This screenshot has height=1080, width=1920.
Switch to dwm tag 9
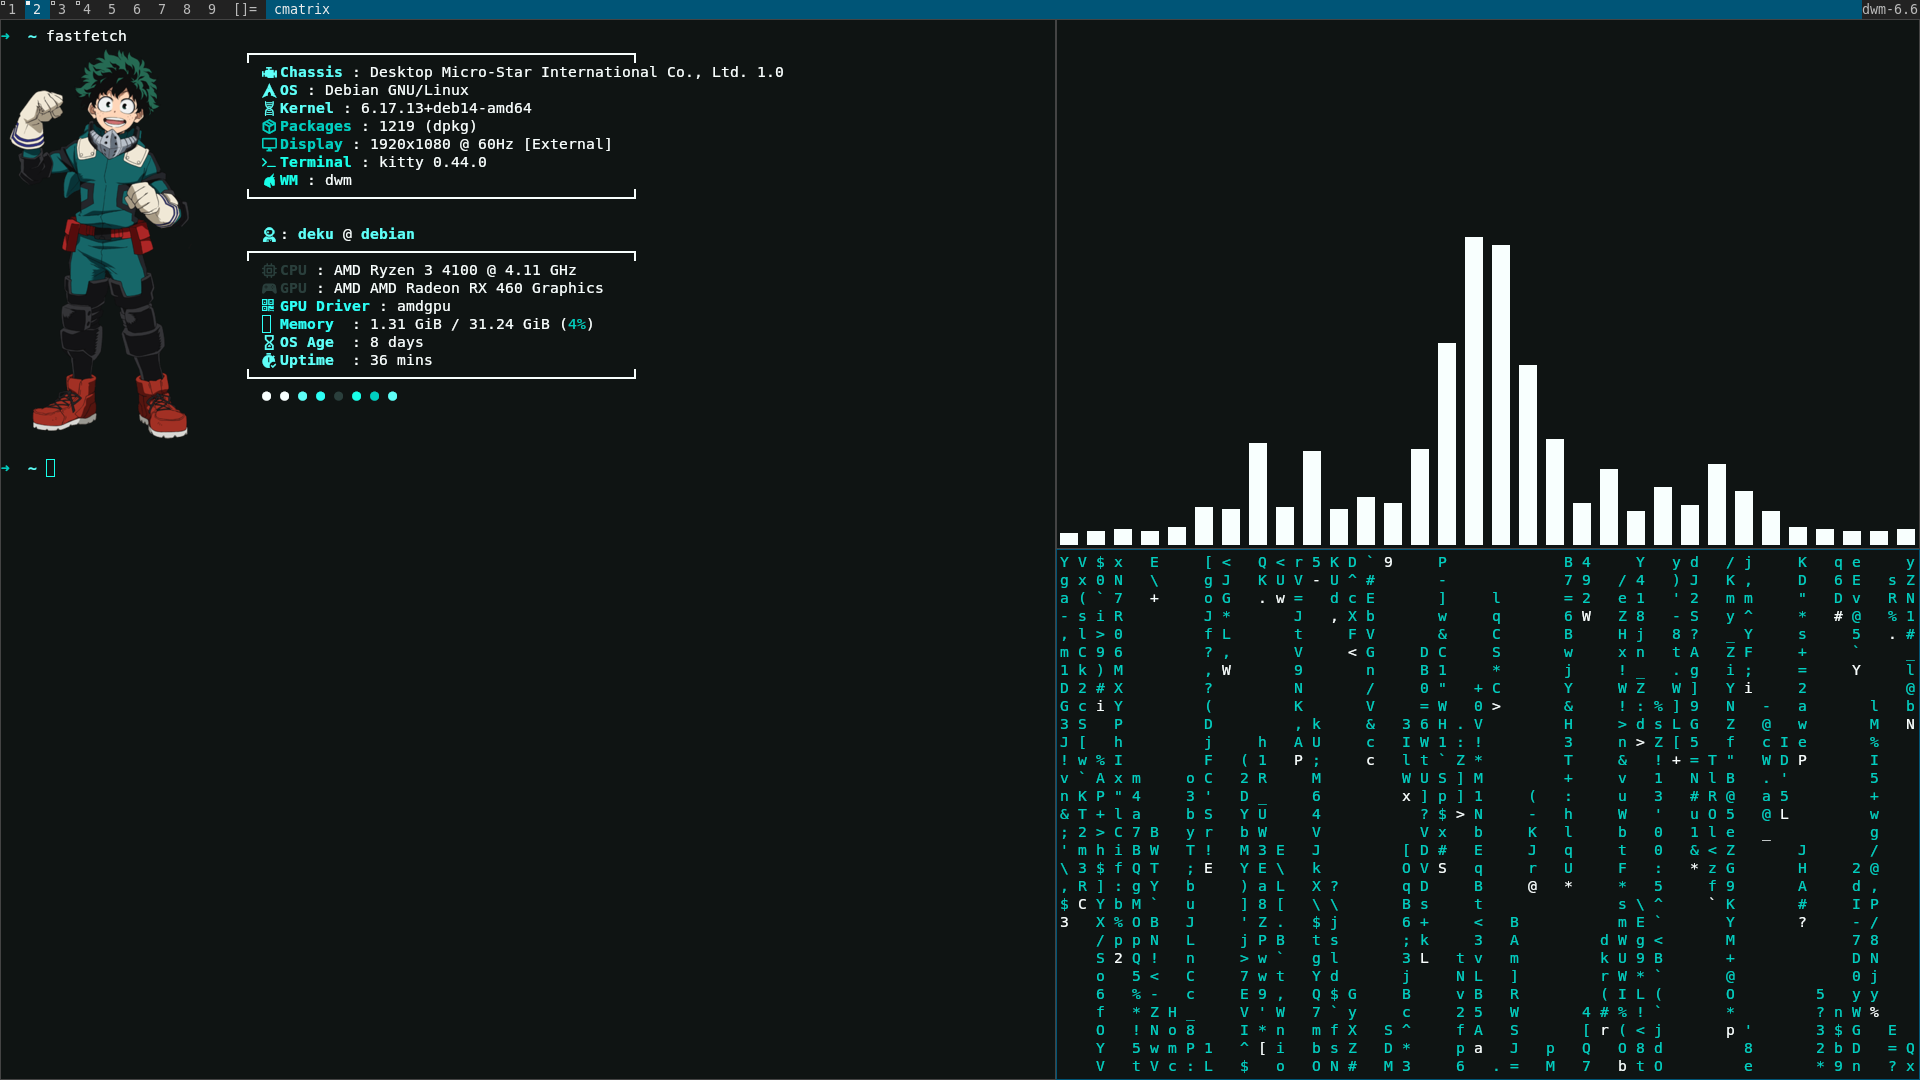(212, 9)
